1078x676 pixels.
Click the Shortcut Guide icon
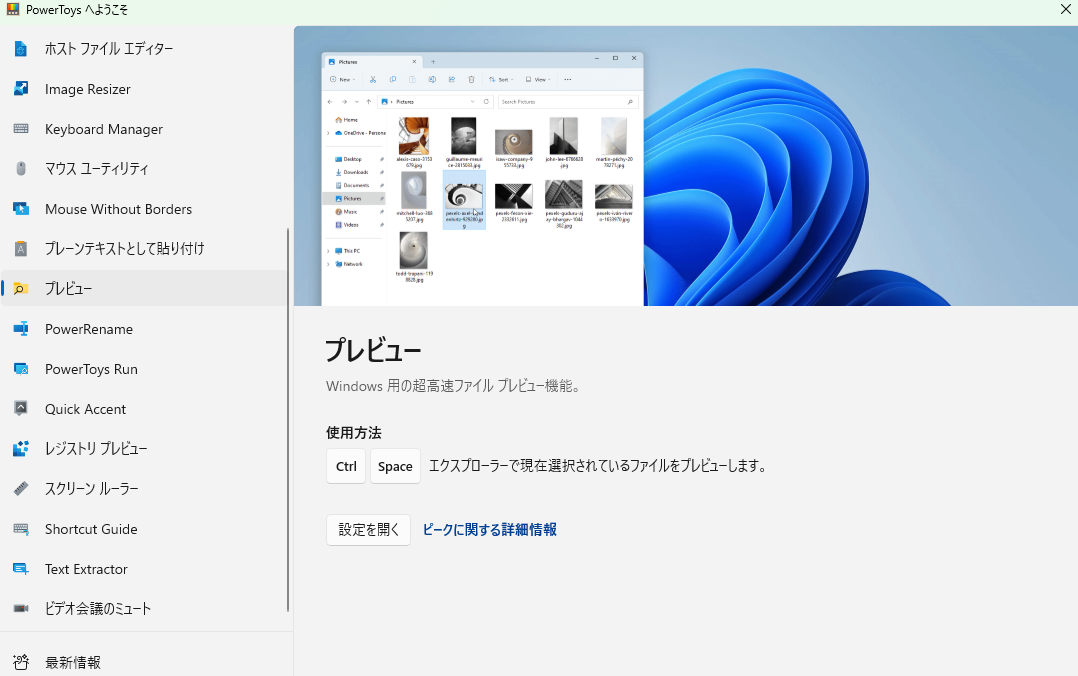point(21,529)
